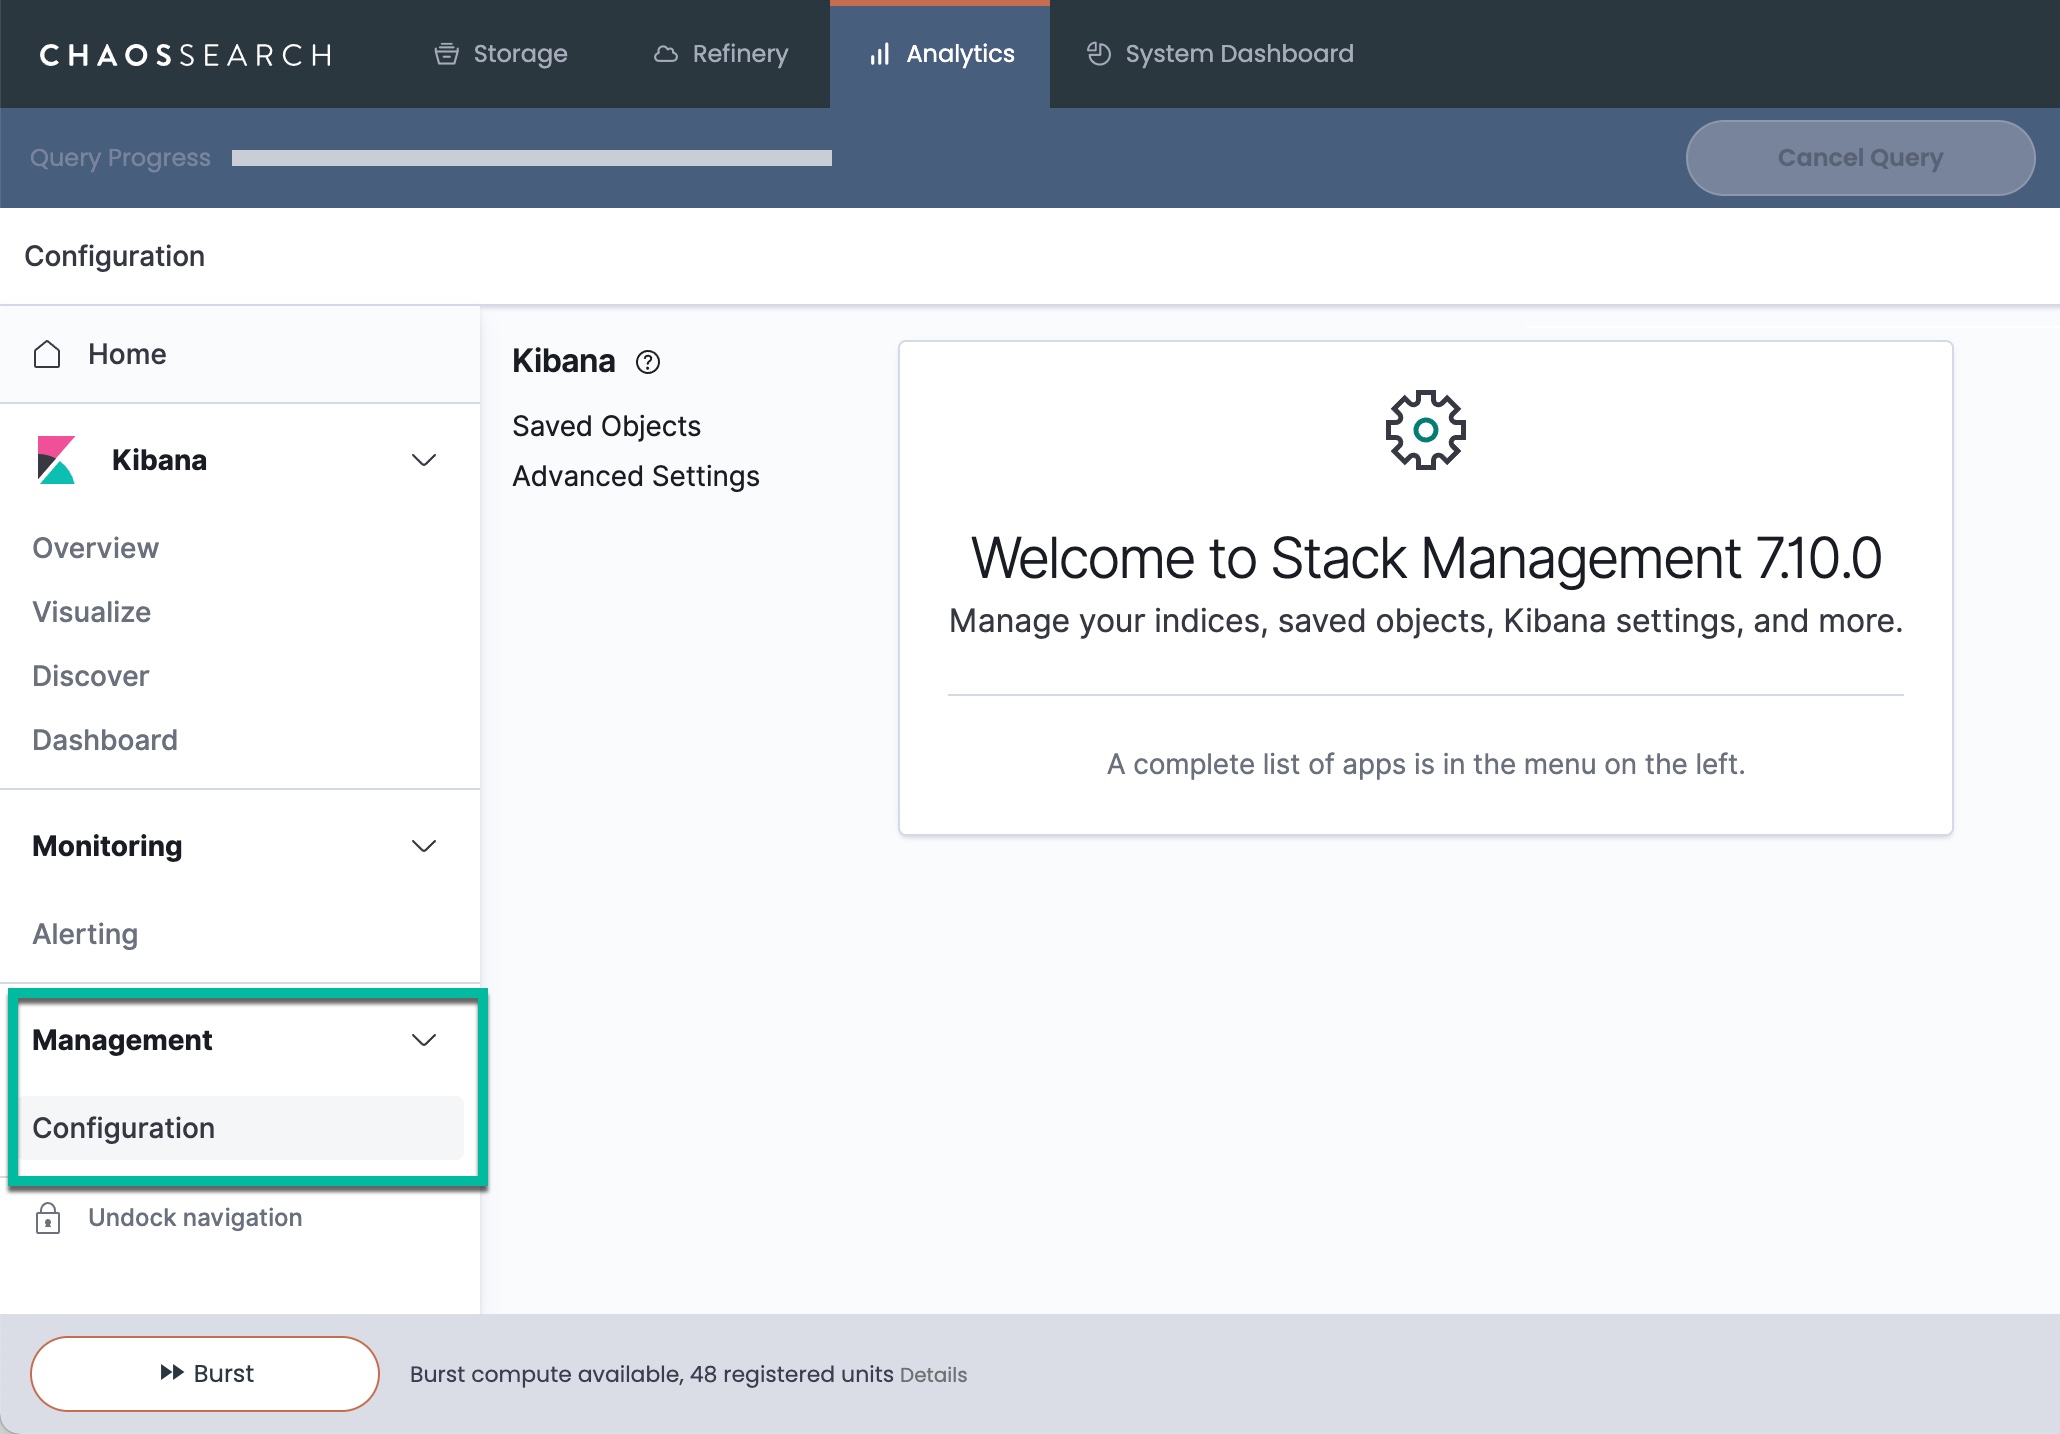Click the Query Progress bar
Image resolution: width=2060 pixels, height=1434 pixels.
click(531, 158)
